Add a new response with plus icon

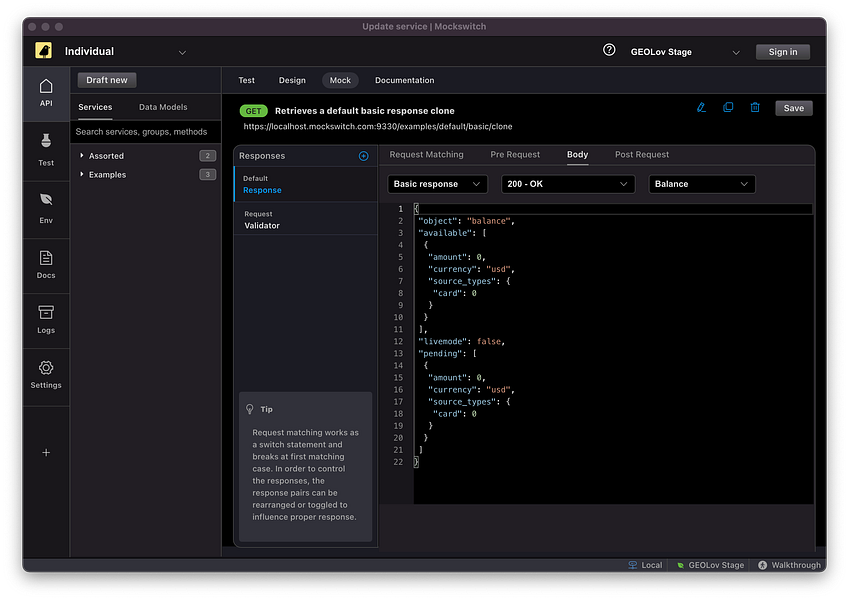[x=363, y=156]
